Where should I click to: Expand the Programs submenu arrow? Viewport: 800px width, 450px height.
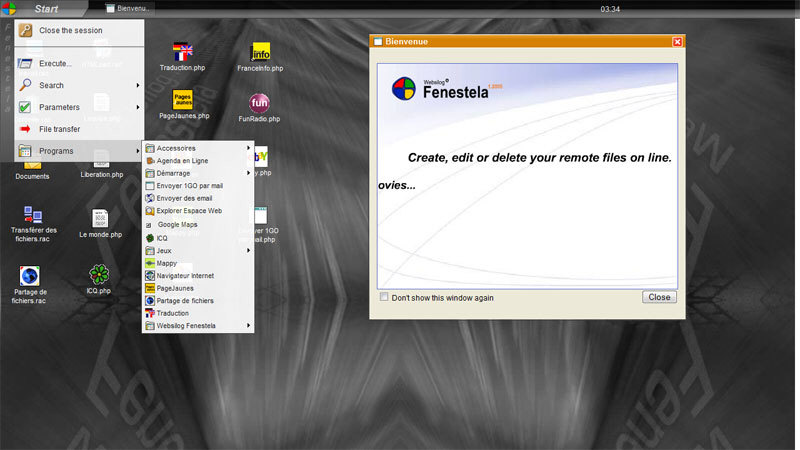(x=138, y=151)
